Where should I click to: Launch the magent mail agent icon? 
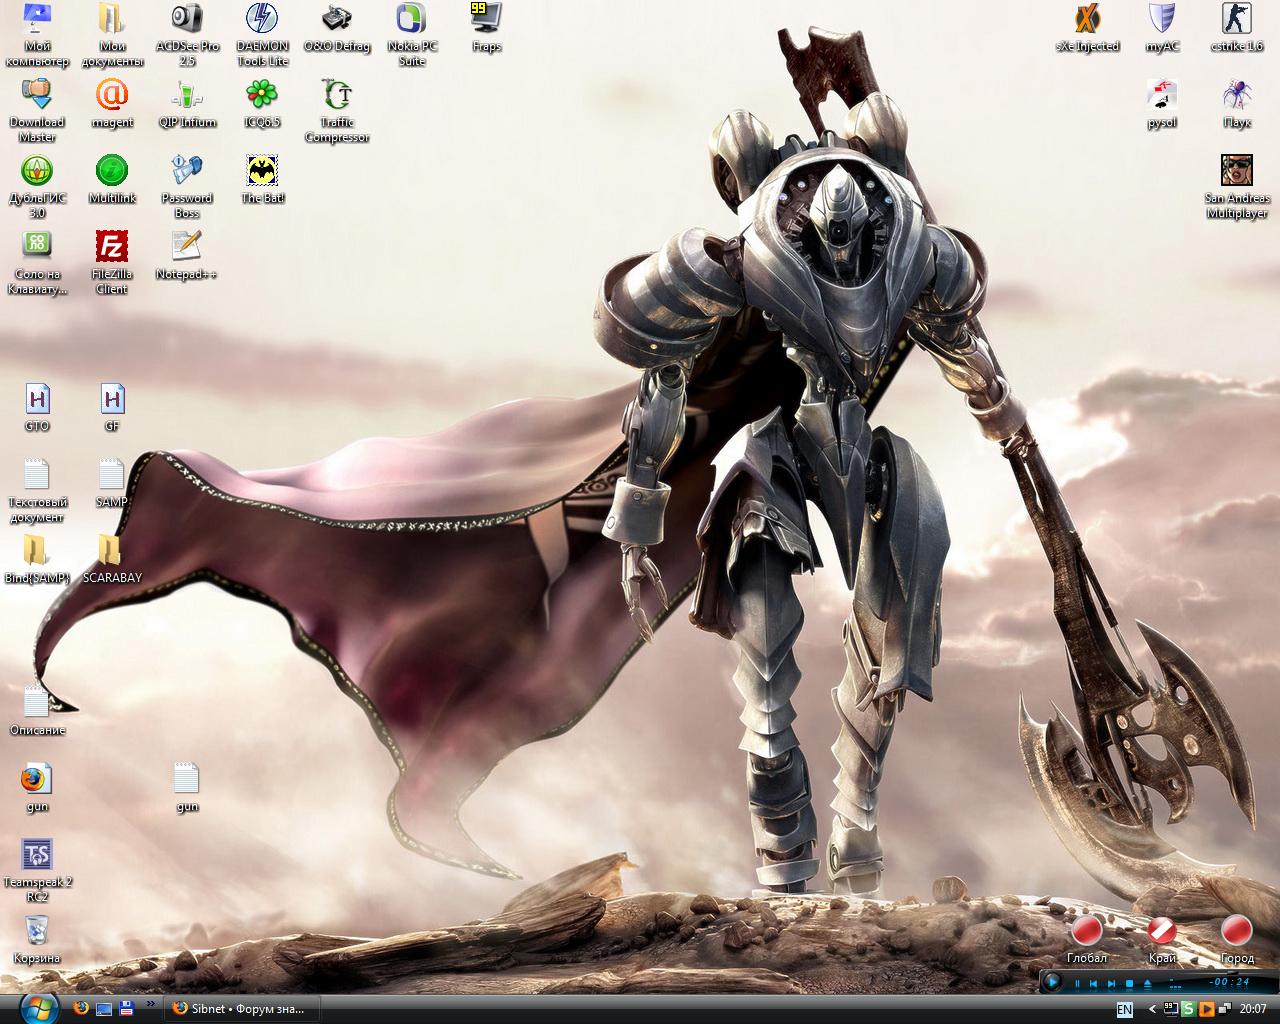point(112,103)
